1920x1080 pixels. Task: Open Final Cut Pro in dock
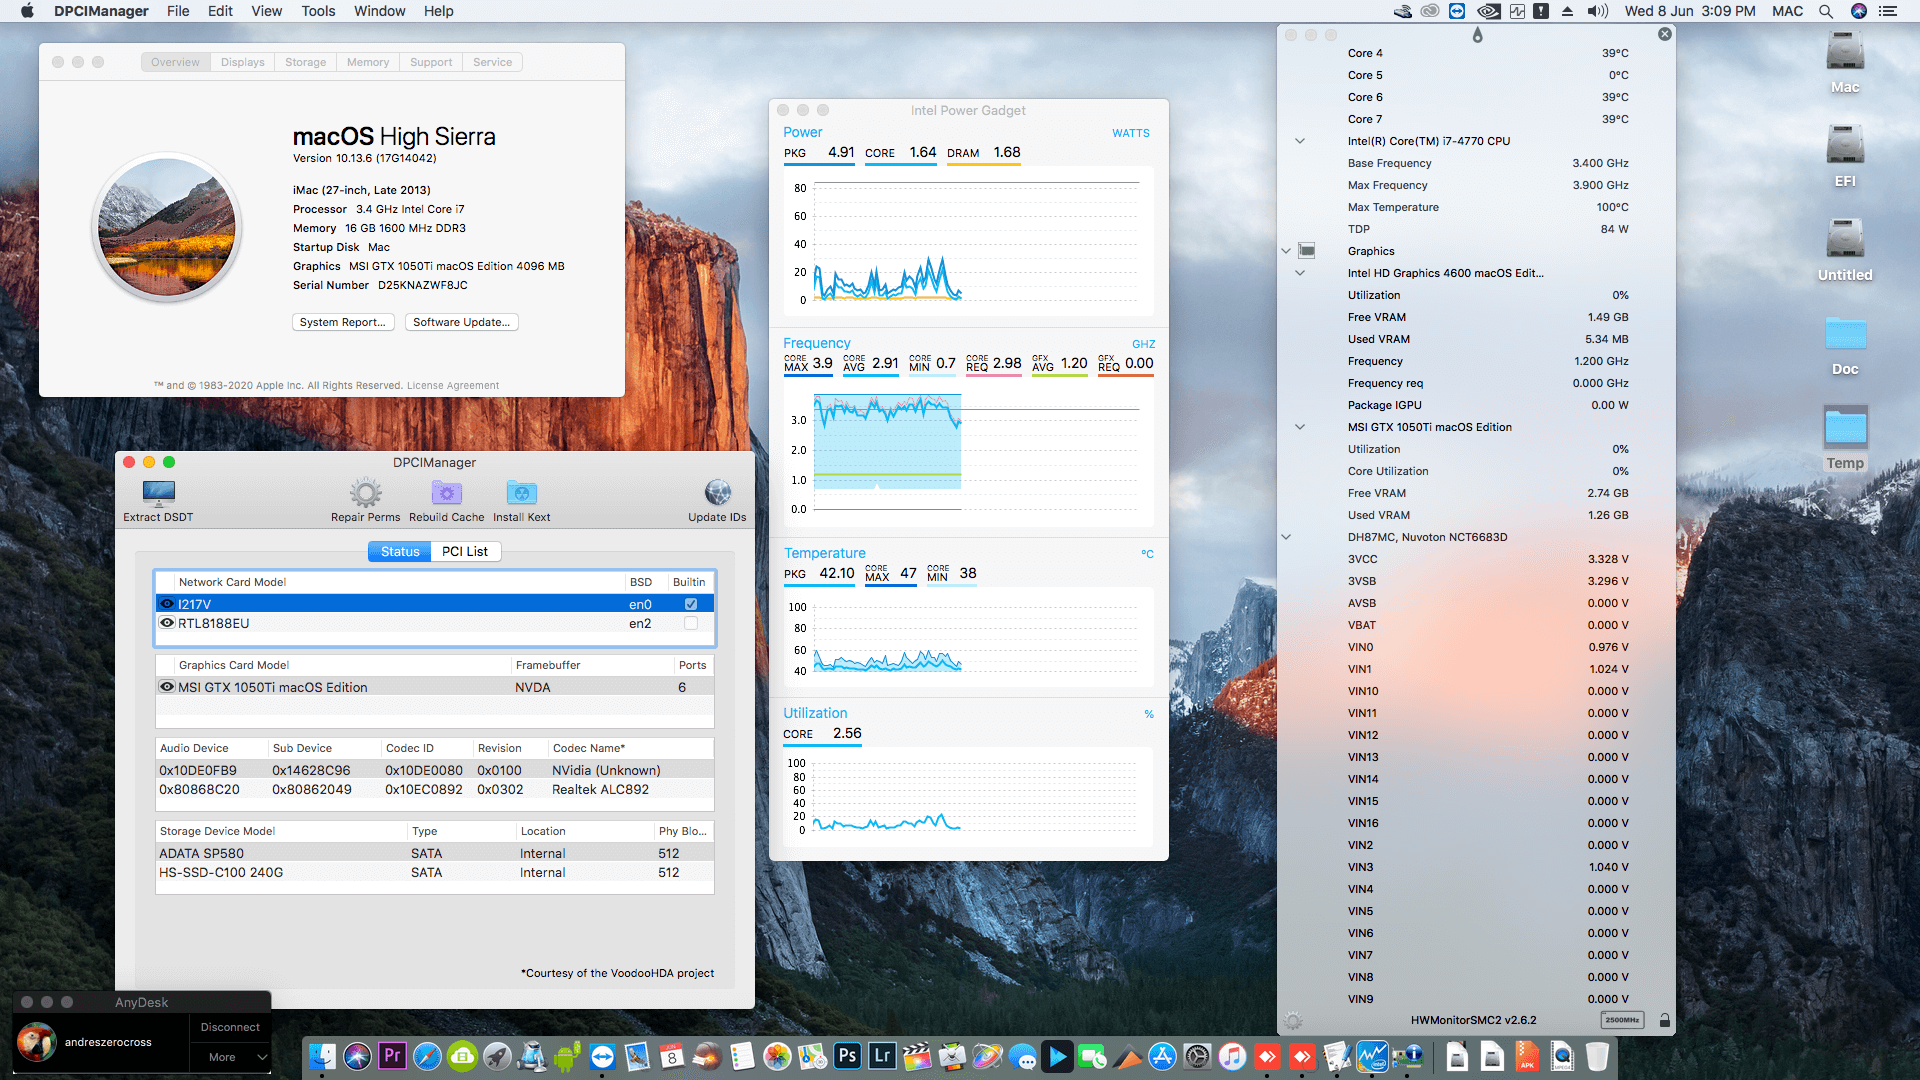point(917,1056)
